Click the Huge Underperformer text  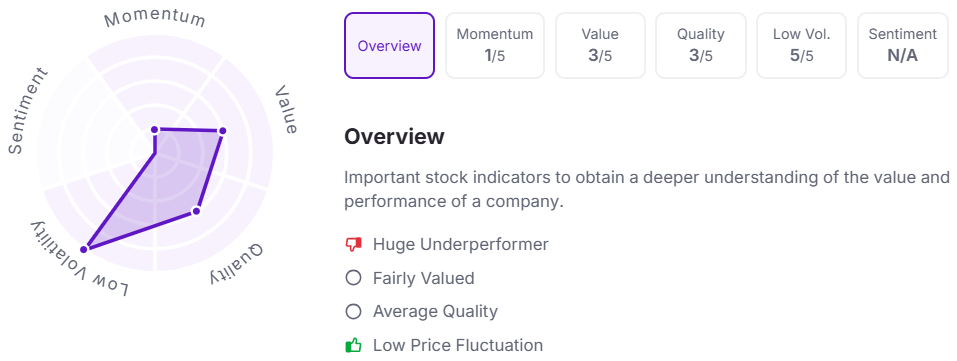461,245
